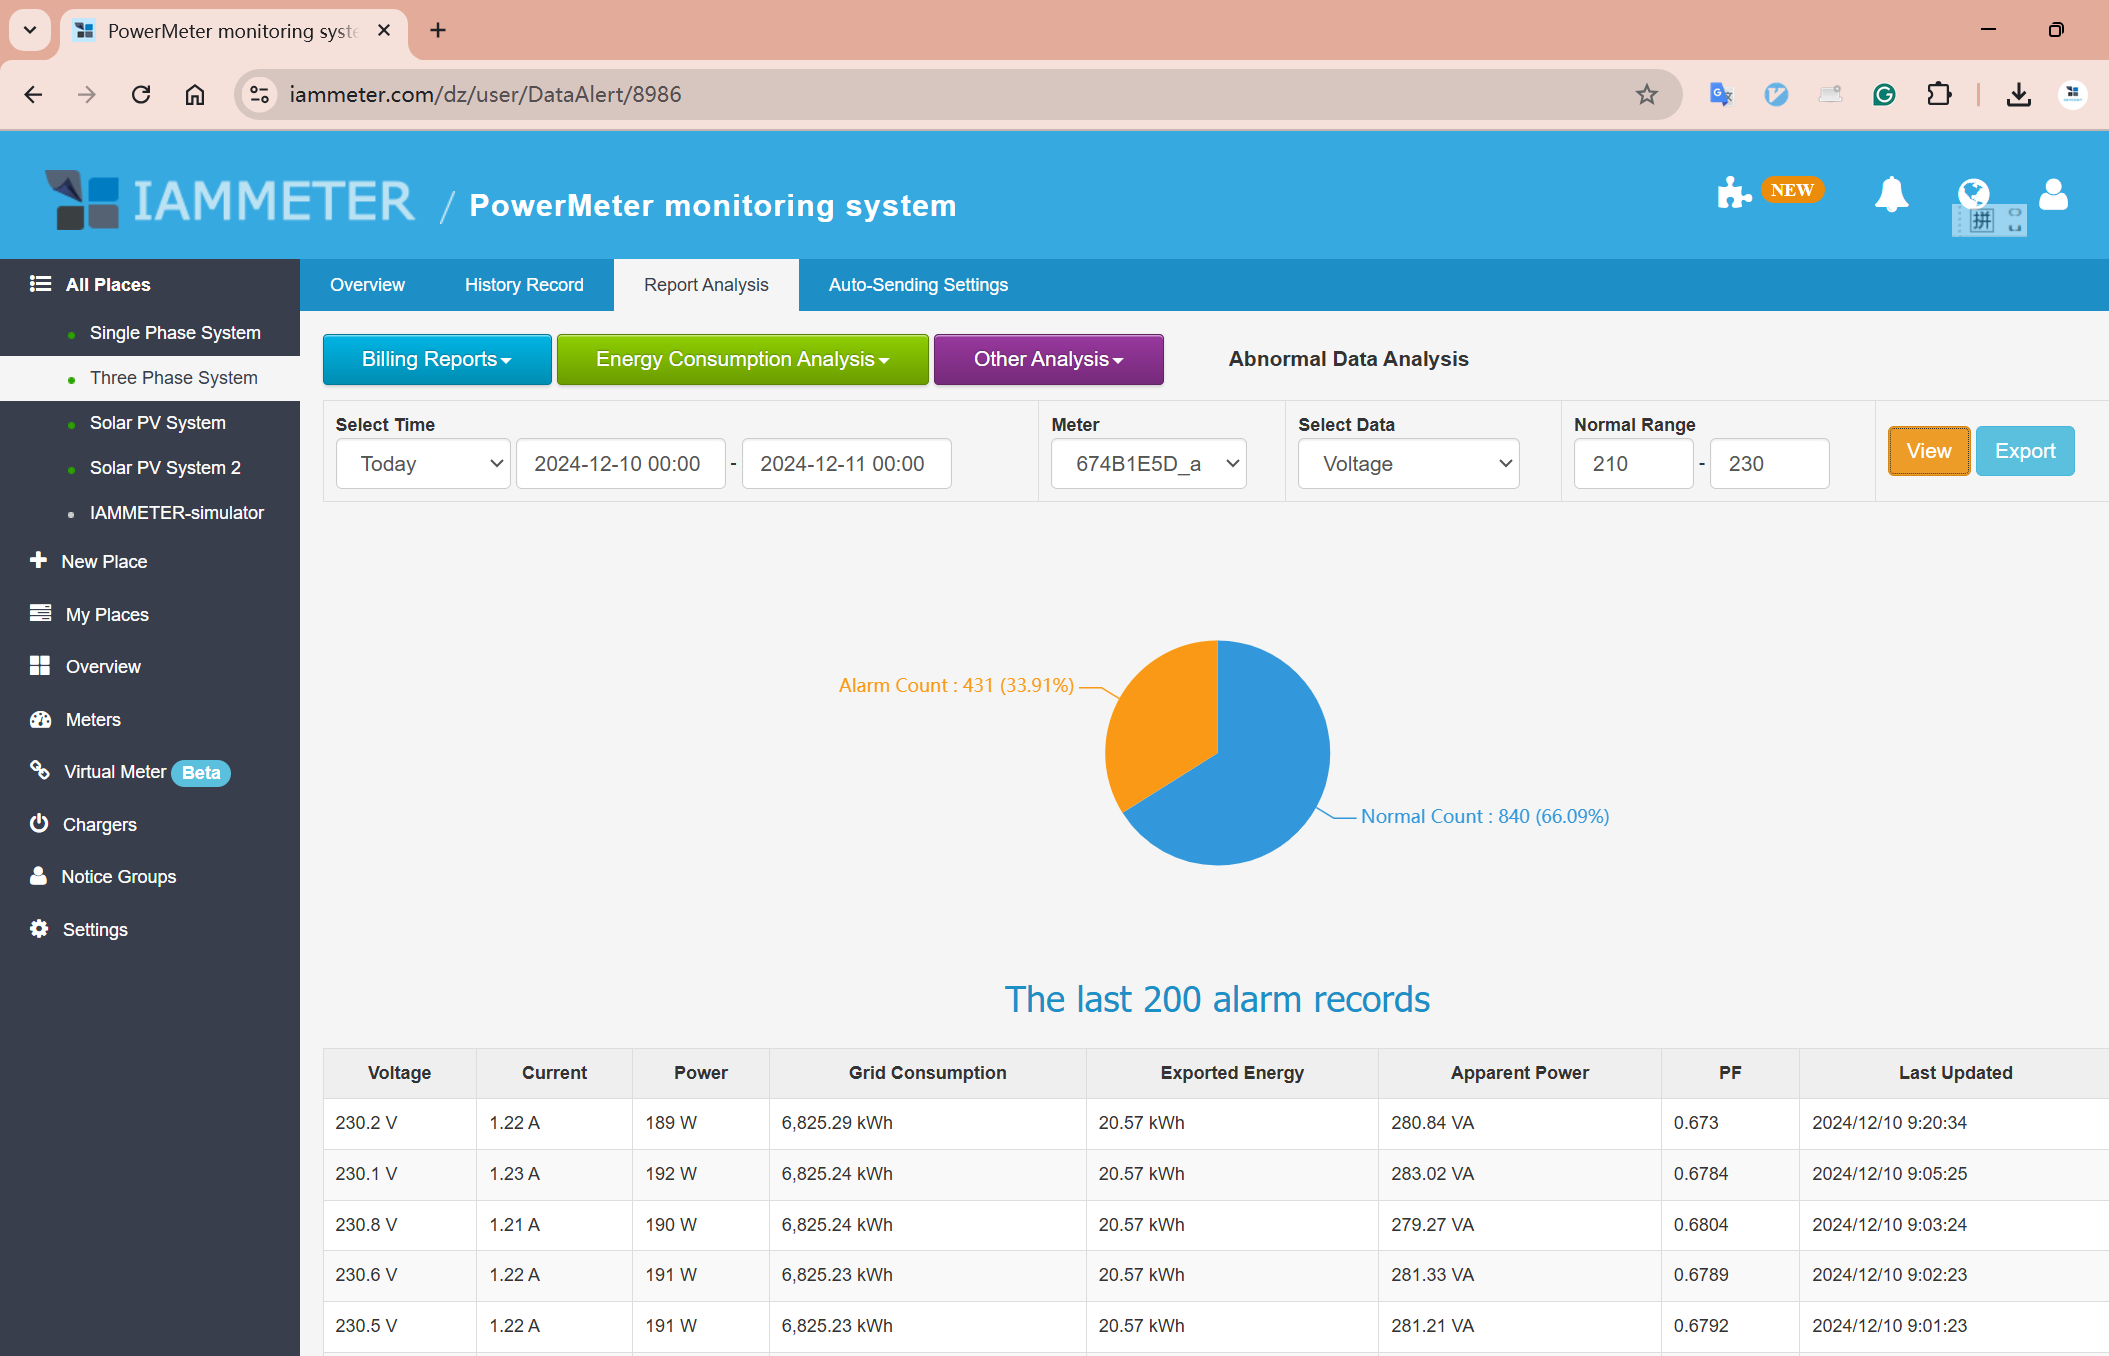Click the orange View button
The width and height of the screenshot is (2109, 1356).
pyautogui.click(x=1928, y=451)
